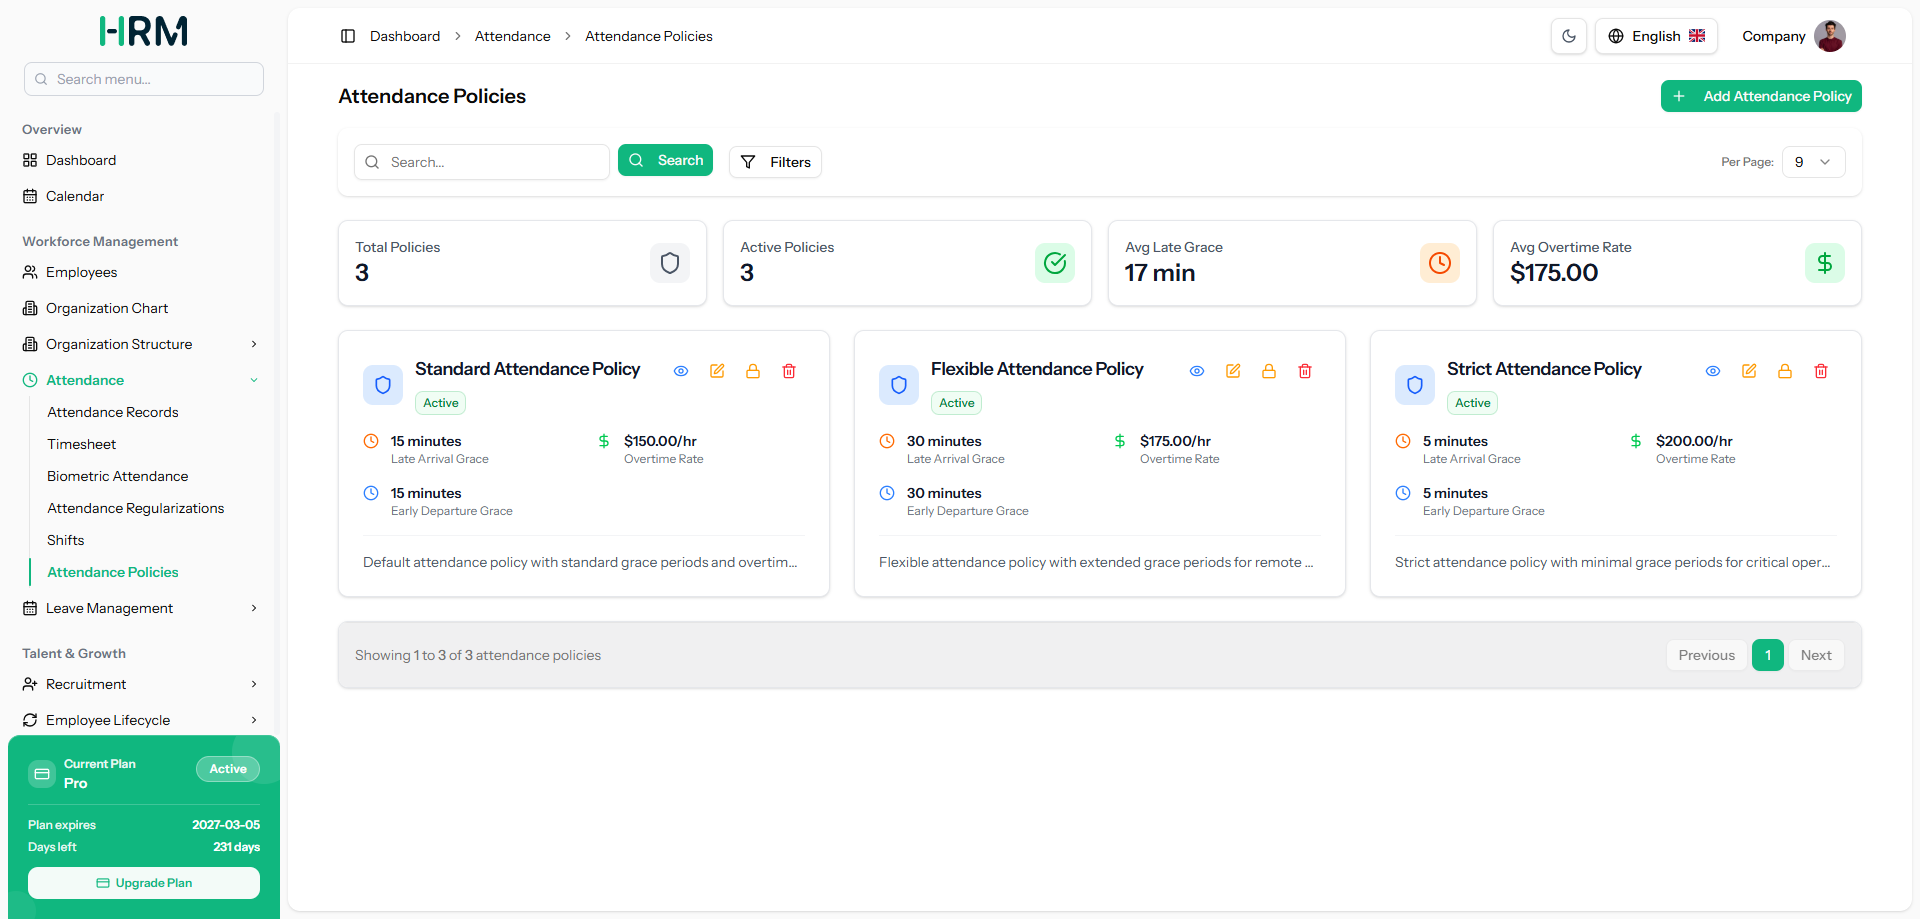Focus the policies Search input field
This screenshot has height=919, width=1920.
(x=482, y=162)
